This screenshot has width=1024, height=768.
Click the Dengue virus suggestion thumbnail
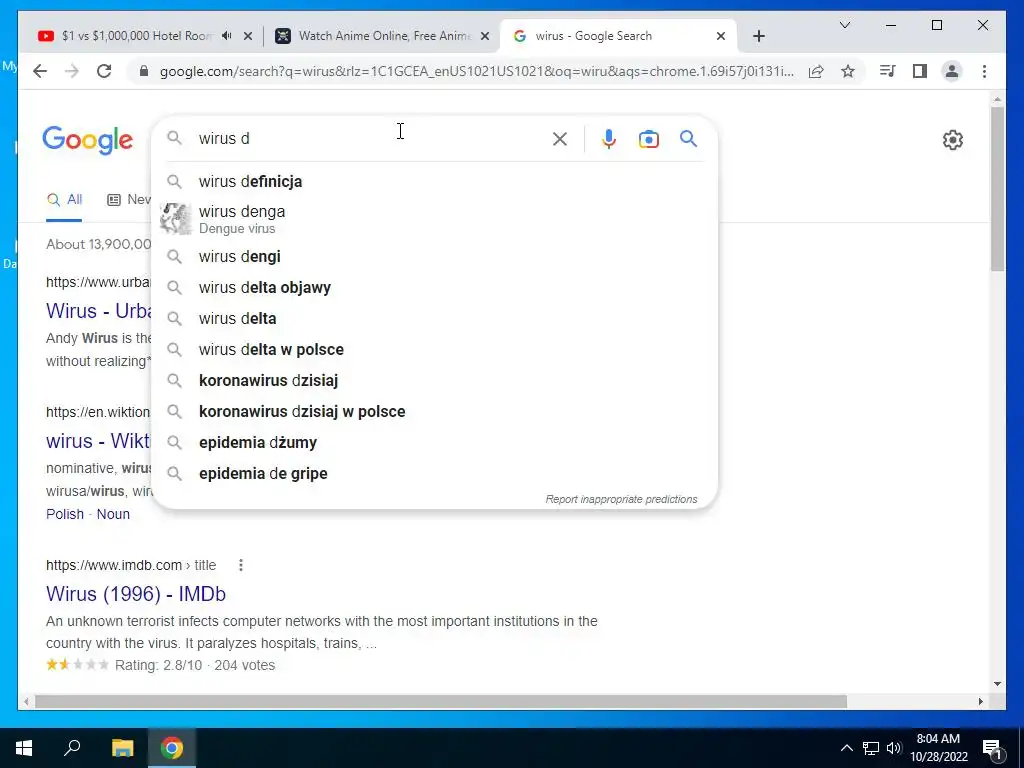pyautogui.click(x=176, y=219)
